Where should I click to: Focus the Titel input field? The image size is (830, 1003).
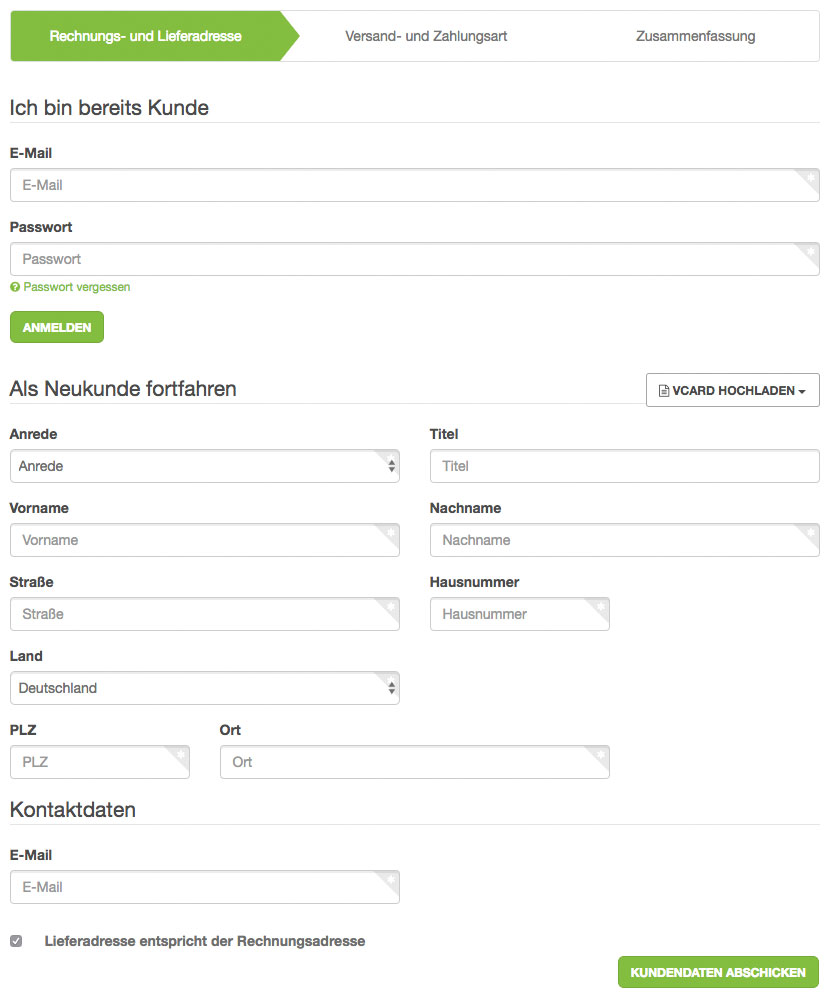[x=624, y=466]
